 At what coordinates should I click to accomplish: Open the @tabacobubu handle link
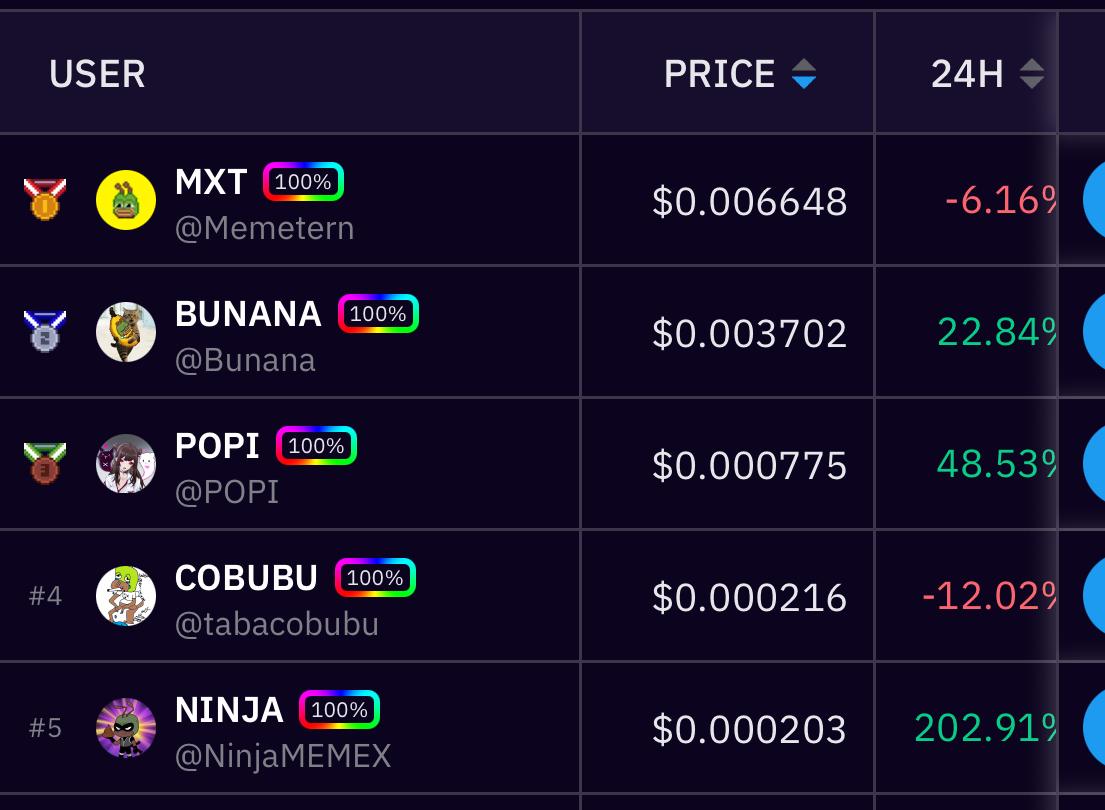(x=277, y=624)
